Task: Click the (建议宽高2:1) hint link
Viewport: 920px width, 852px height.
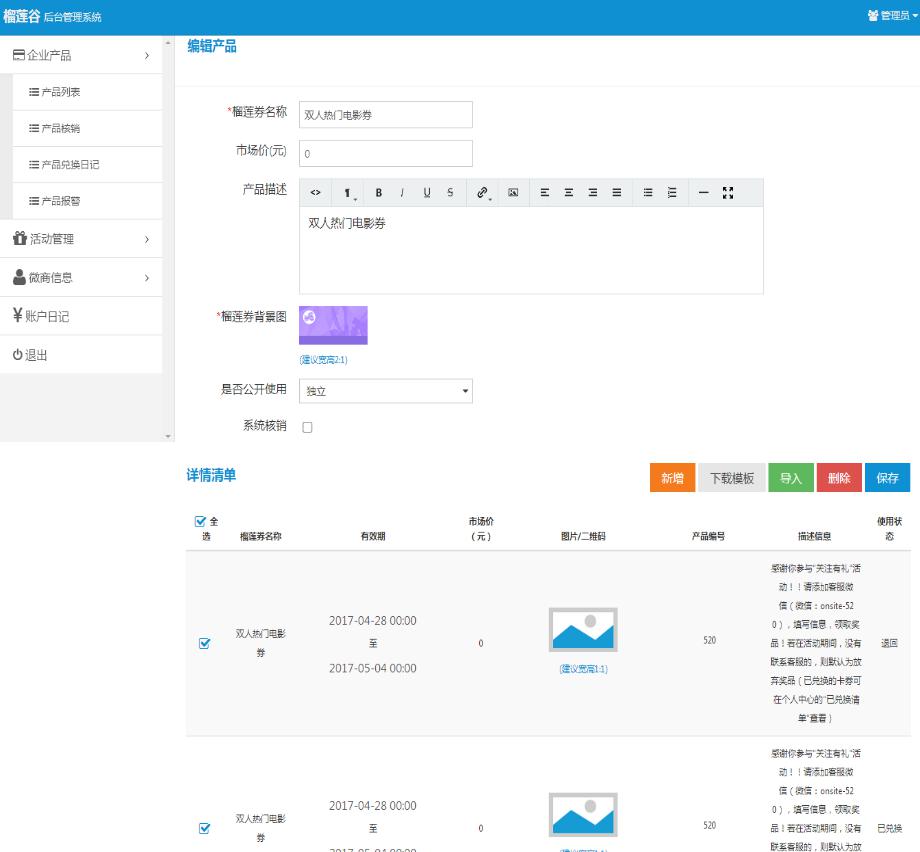Action: tap(323, 360)
